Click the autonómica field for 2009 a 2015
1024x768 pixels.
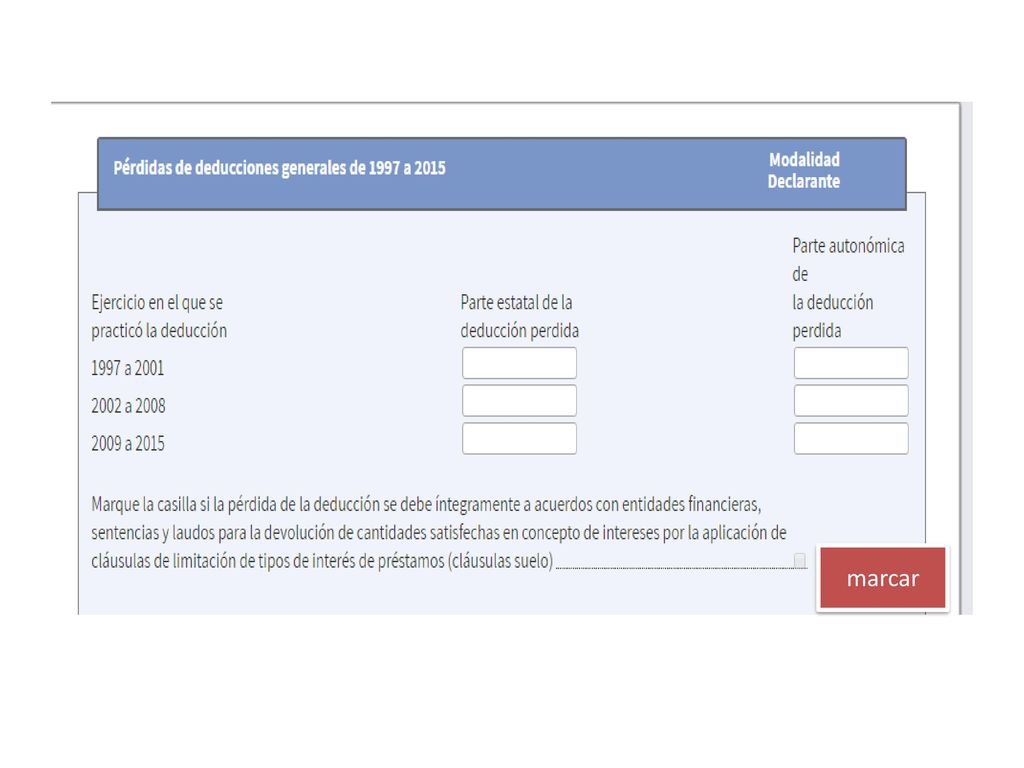[x=851, y=438]
